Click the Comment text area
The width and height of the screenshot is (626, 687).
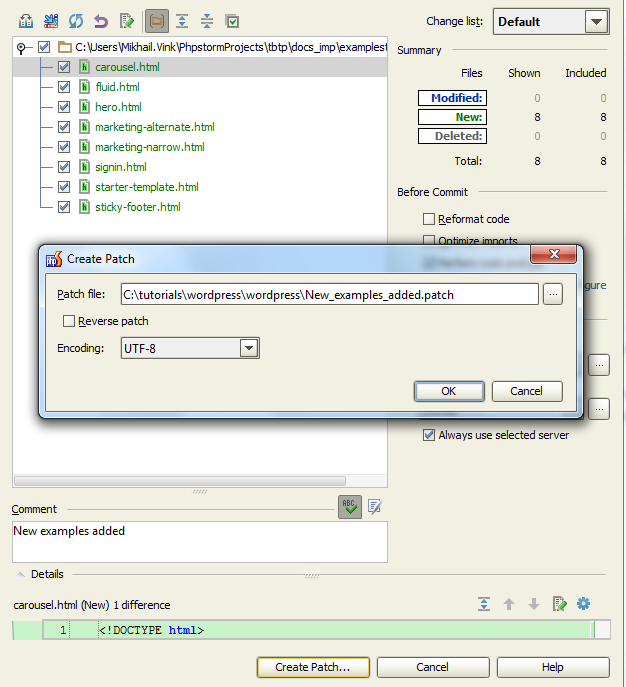pyautogui.click(x=200, y=542)
